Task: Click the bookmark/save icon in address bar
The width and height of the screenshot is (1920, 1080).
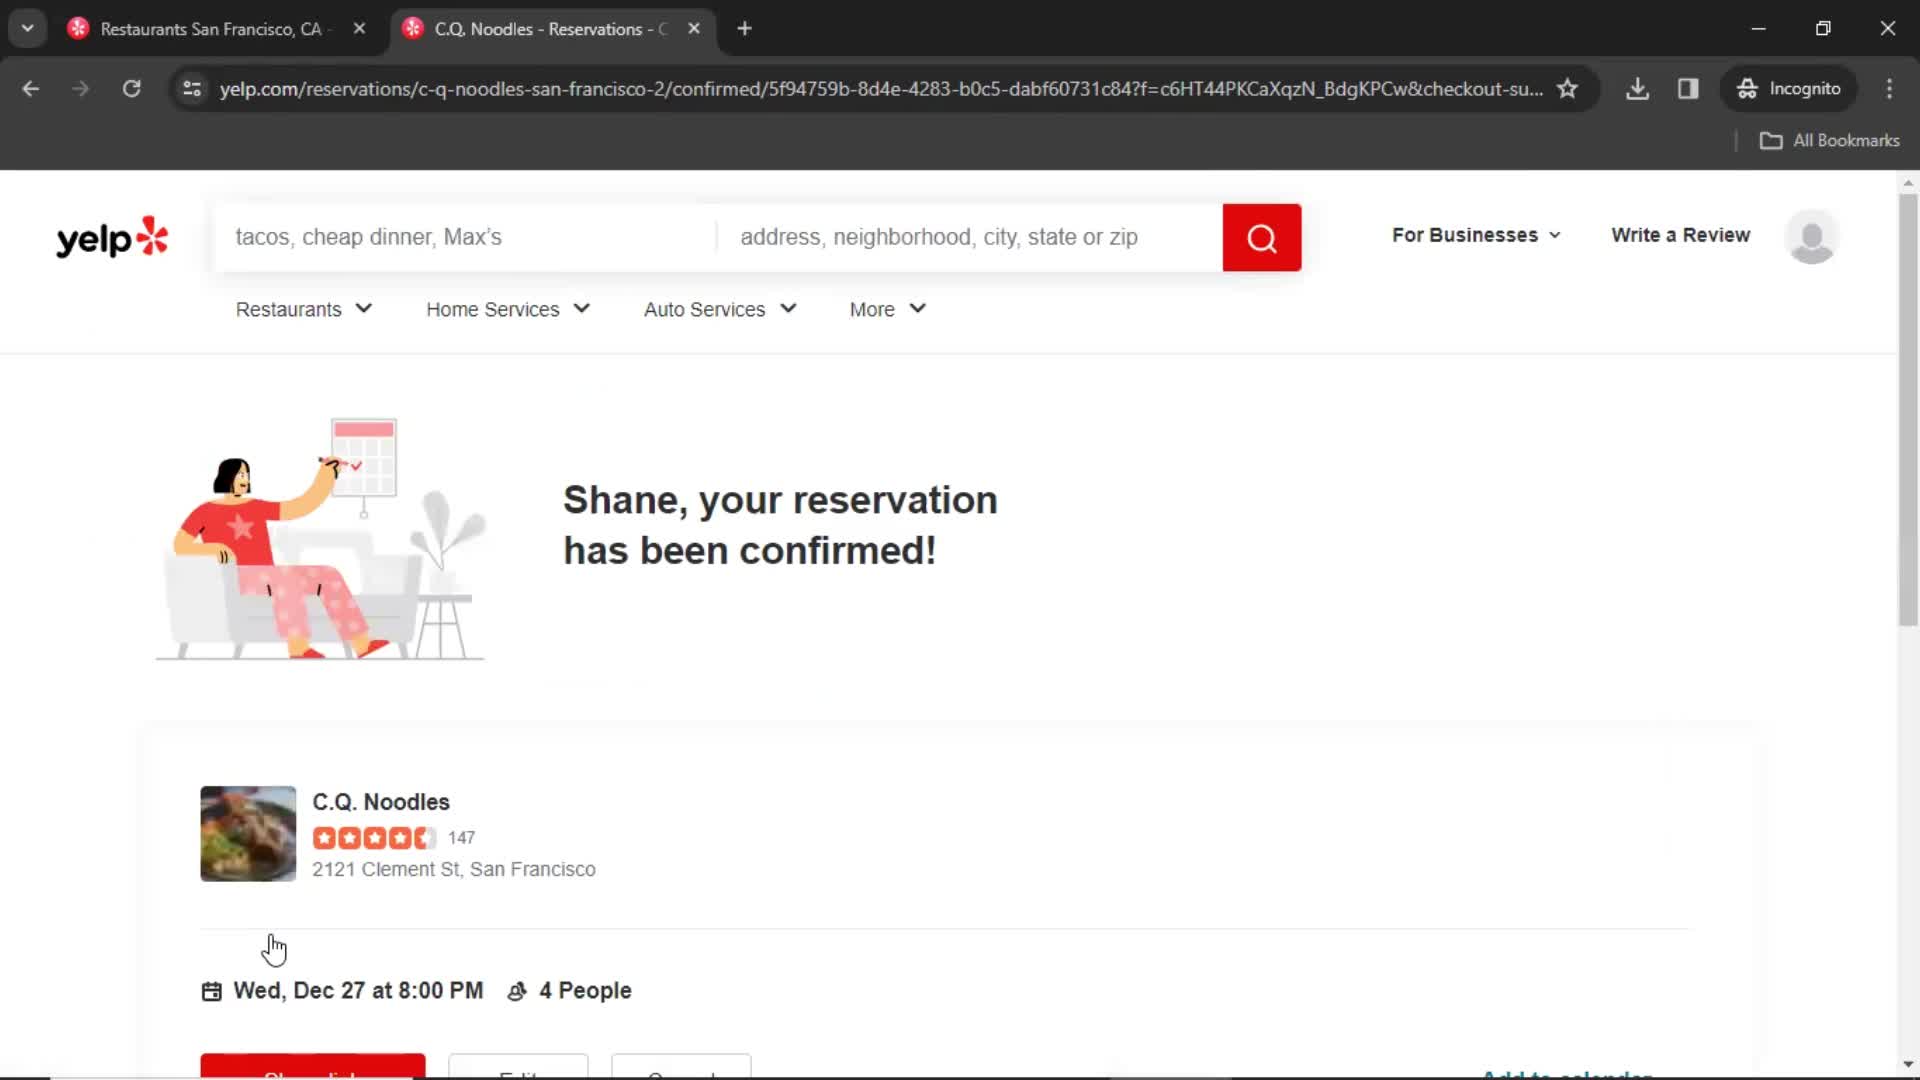Action: 1568,88
